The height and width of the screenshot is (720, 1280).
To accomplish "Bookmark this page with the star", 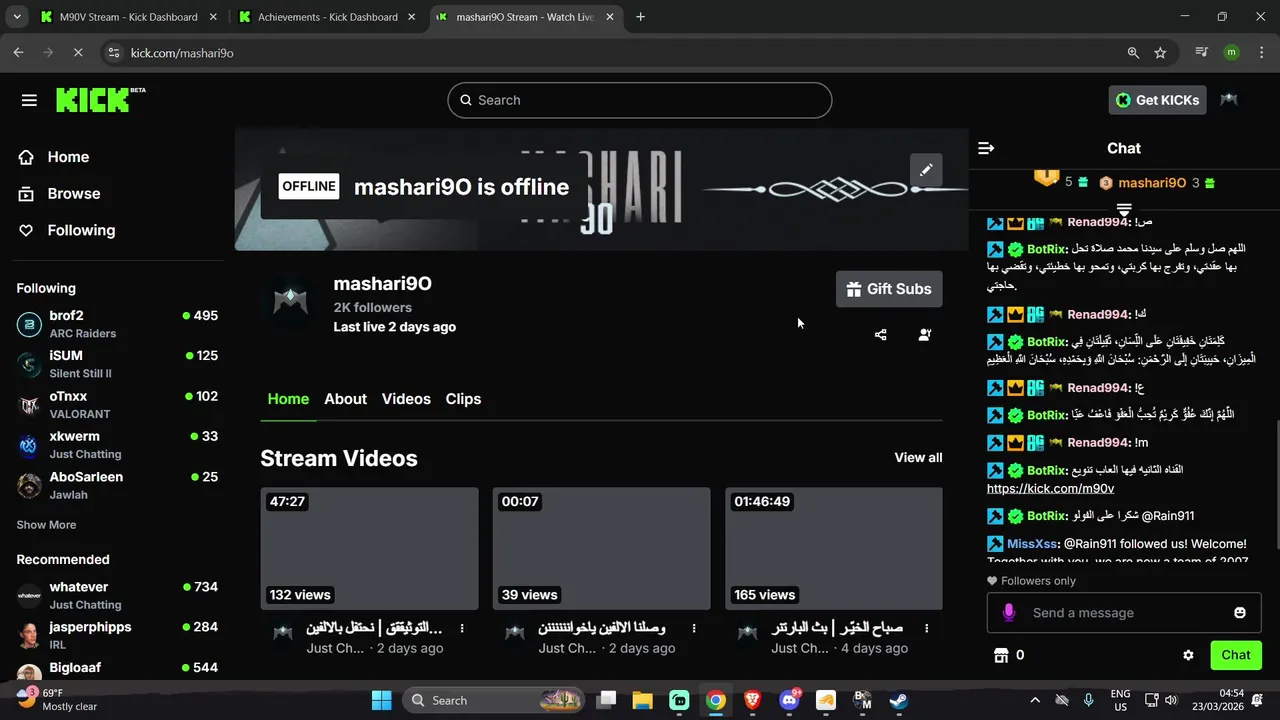I will 1160,52.
